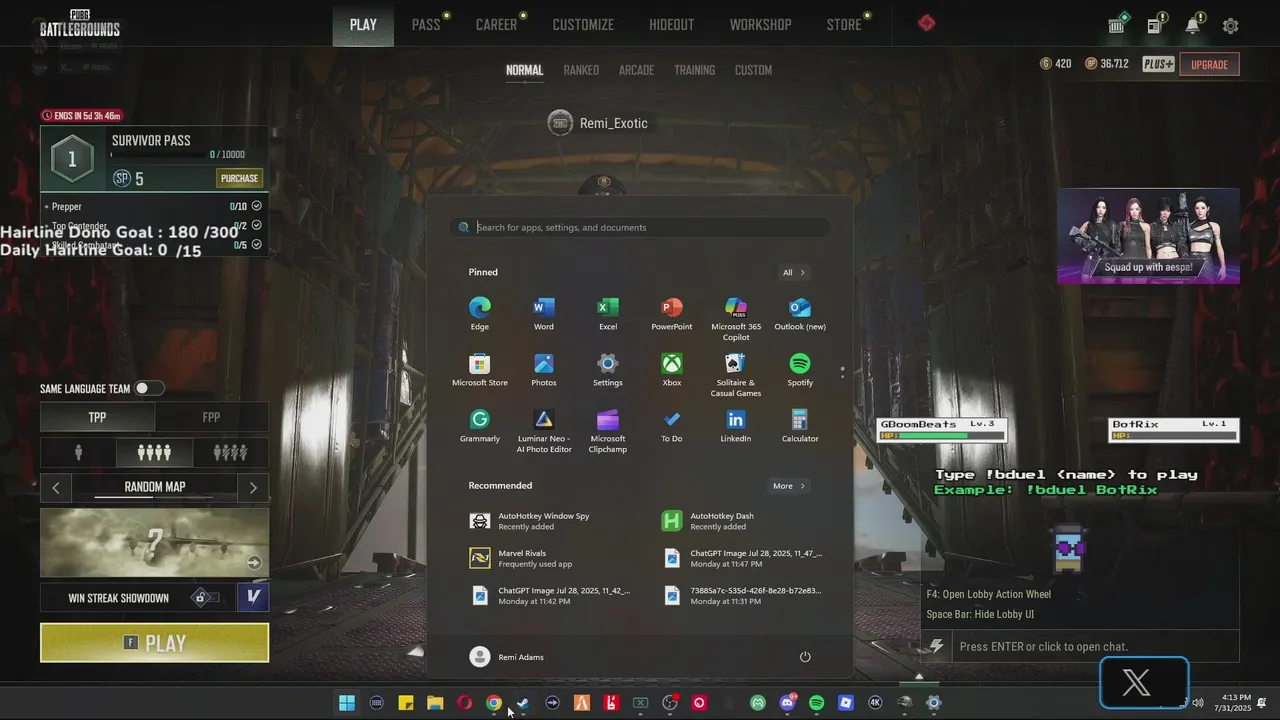Launch Word from the Start menu
The width and height of the screenshot is (1280, 720).
click(544, 313)
